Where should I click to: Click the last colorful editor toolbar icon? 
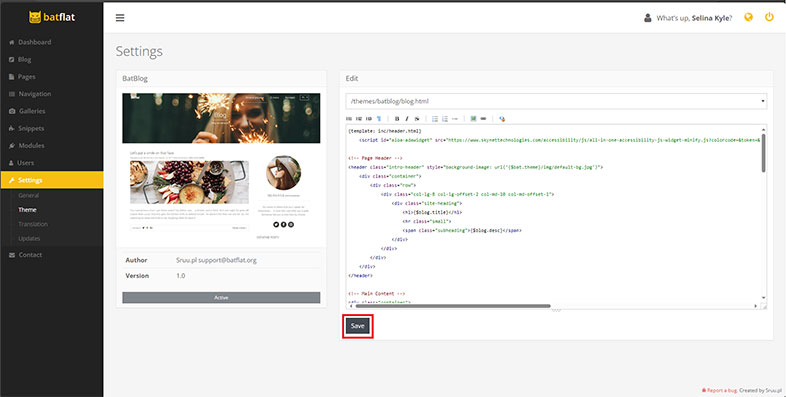coord(502,119)
